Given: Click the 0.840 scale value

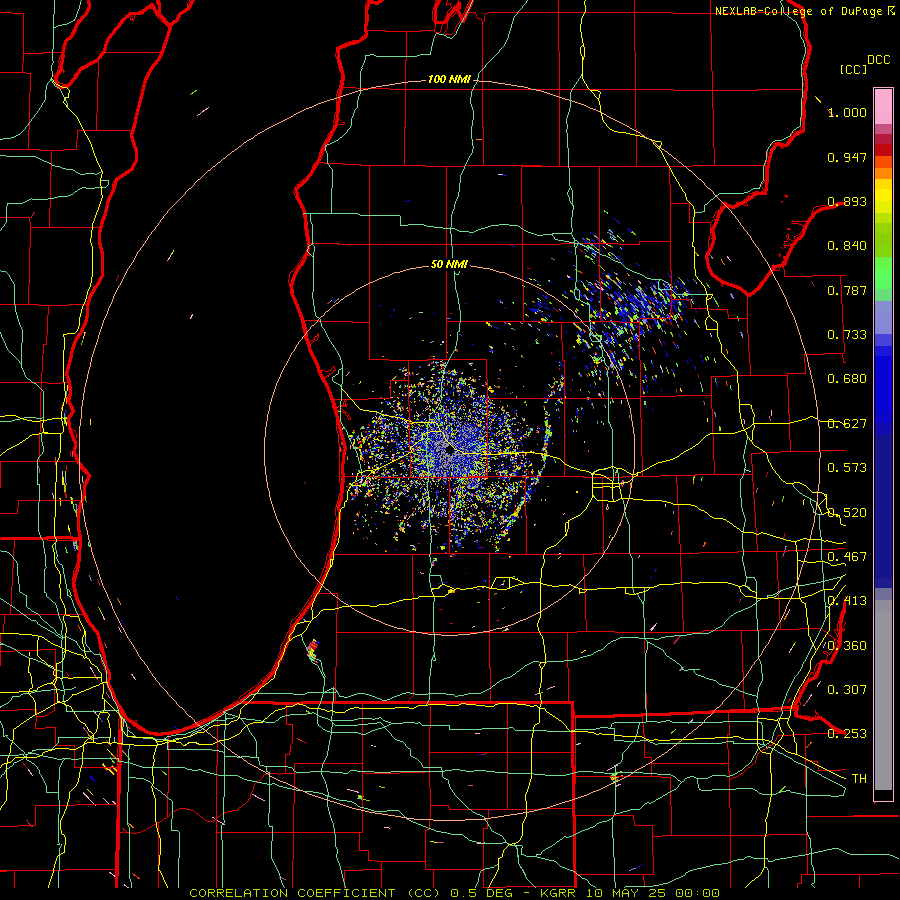Looking at the screenshot, I should (x=847, y=246).
